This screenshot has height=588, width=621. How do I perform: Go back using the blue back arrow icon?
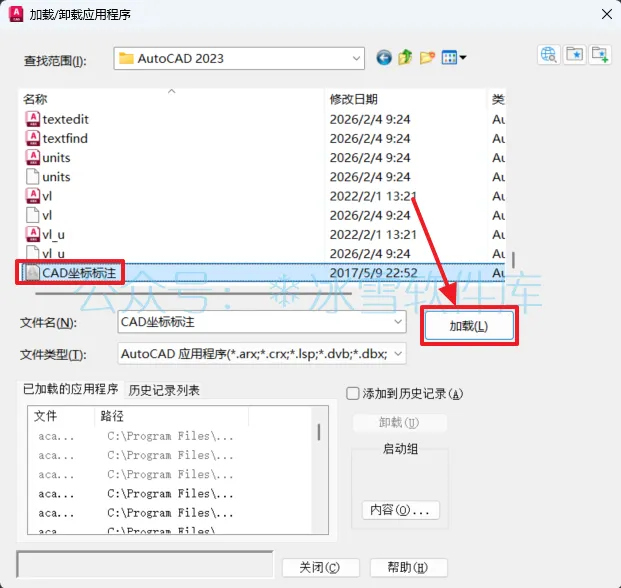click(x=384, y=58)
